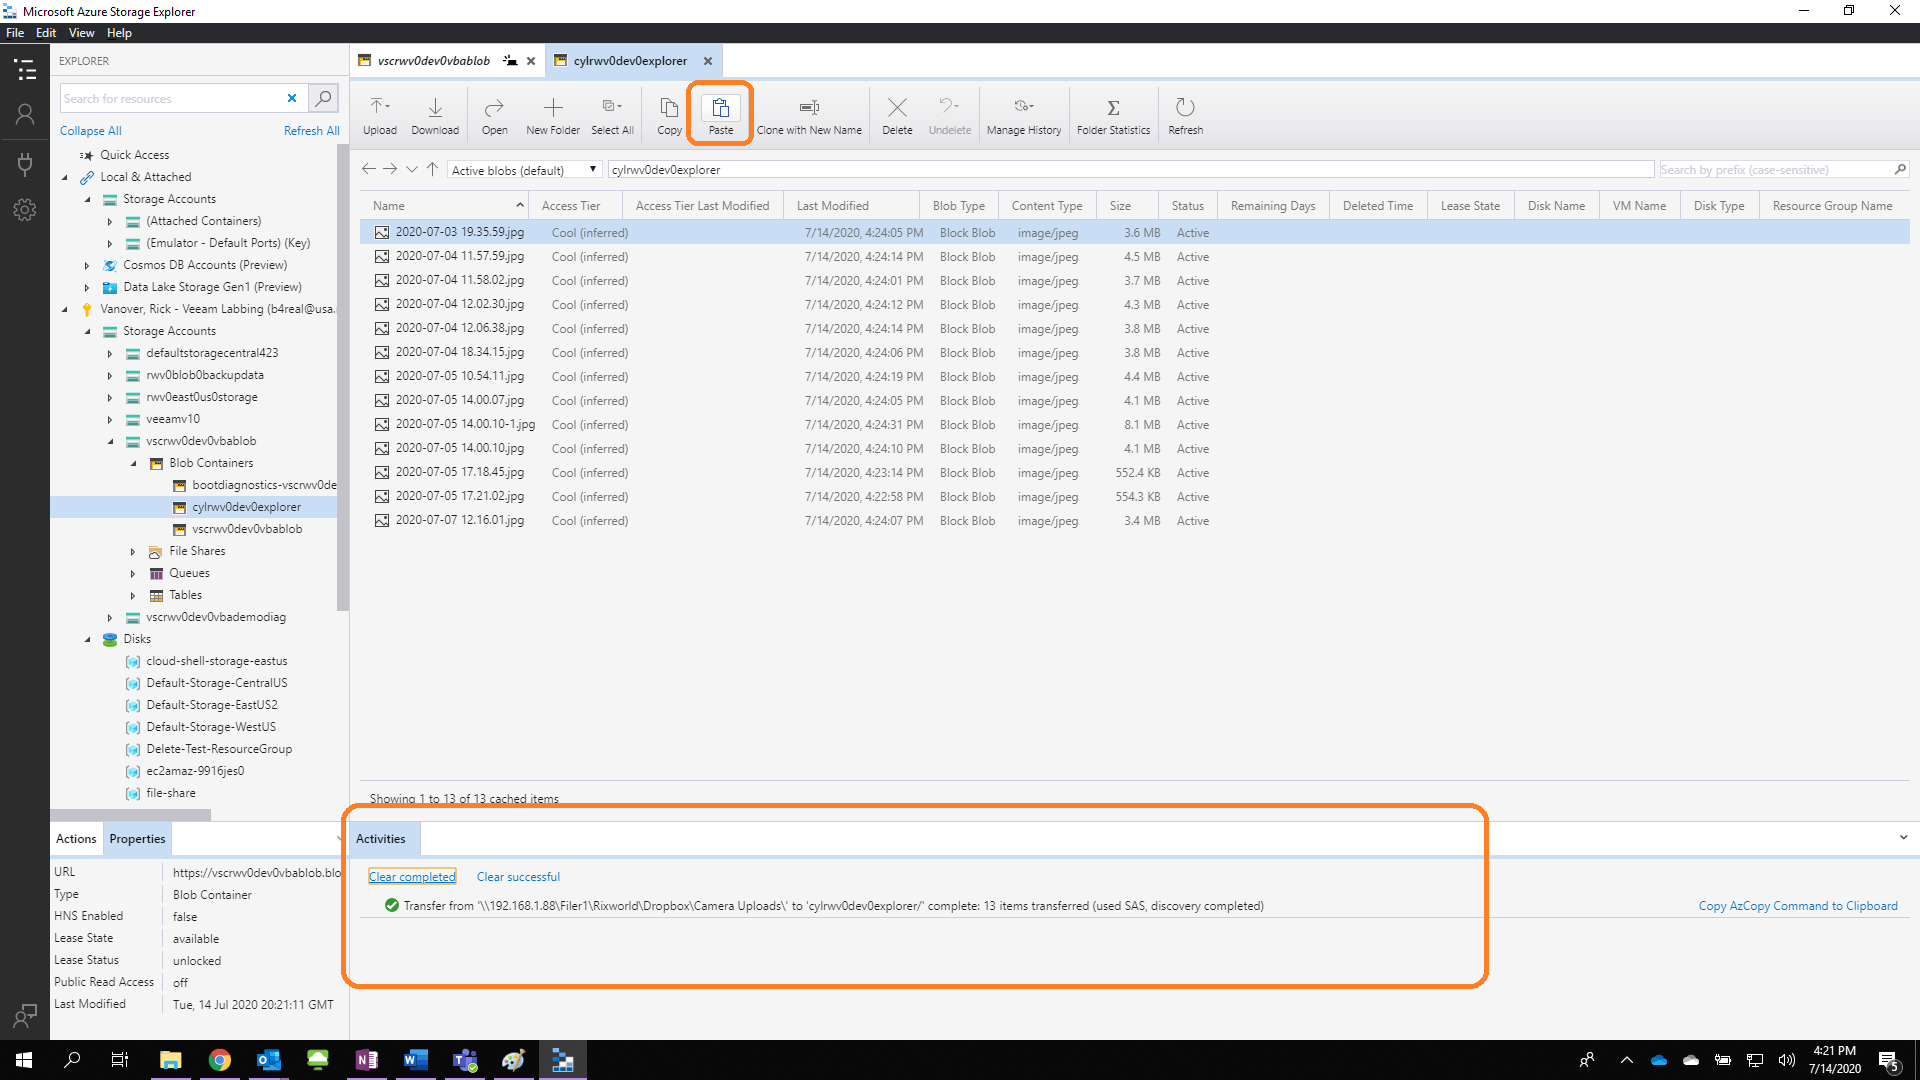This screenshot has width=1920, height=1080.
Task: Open the File menu
Action: (15, 33)
